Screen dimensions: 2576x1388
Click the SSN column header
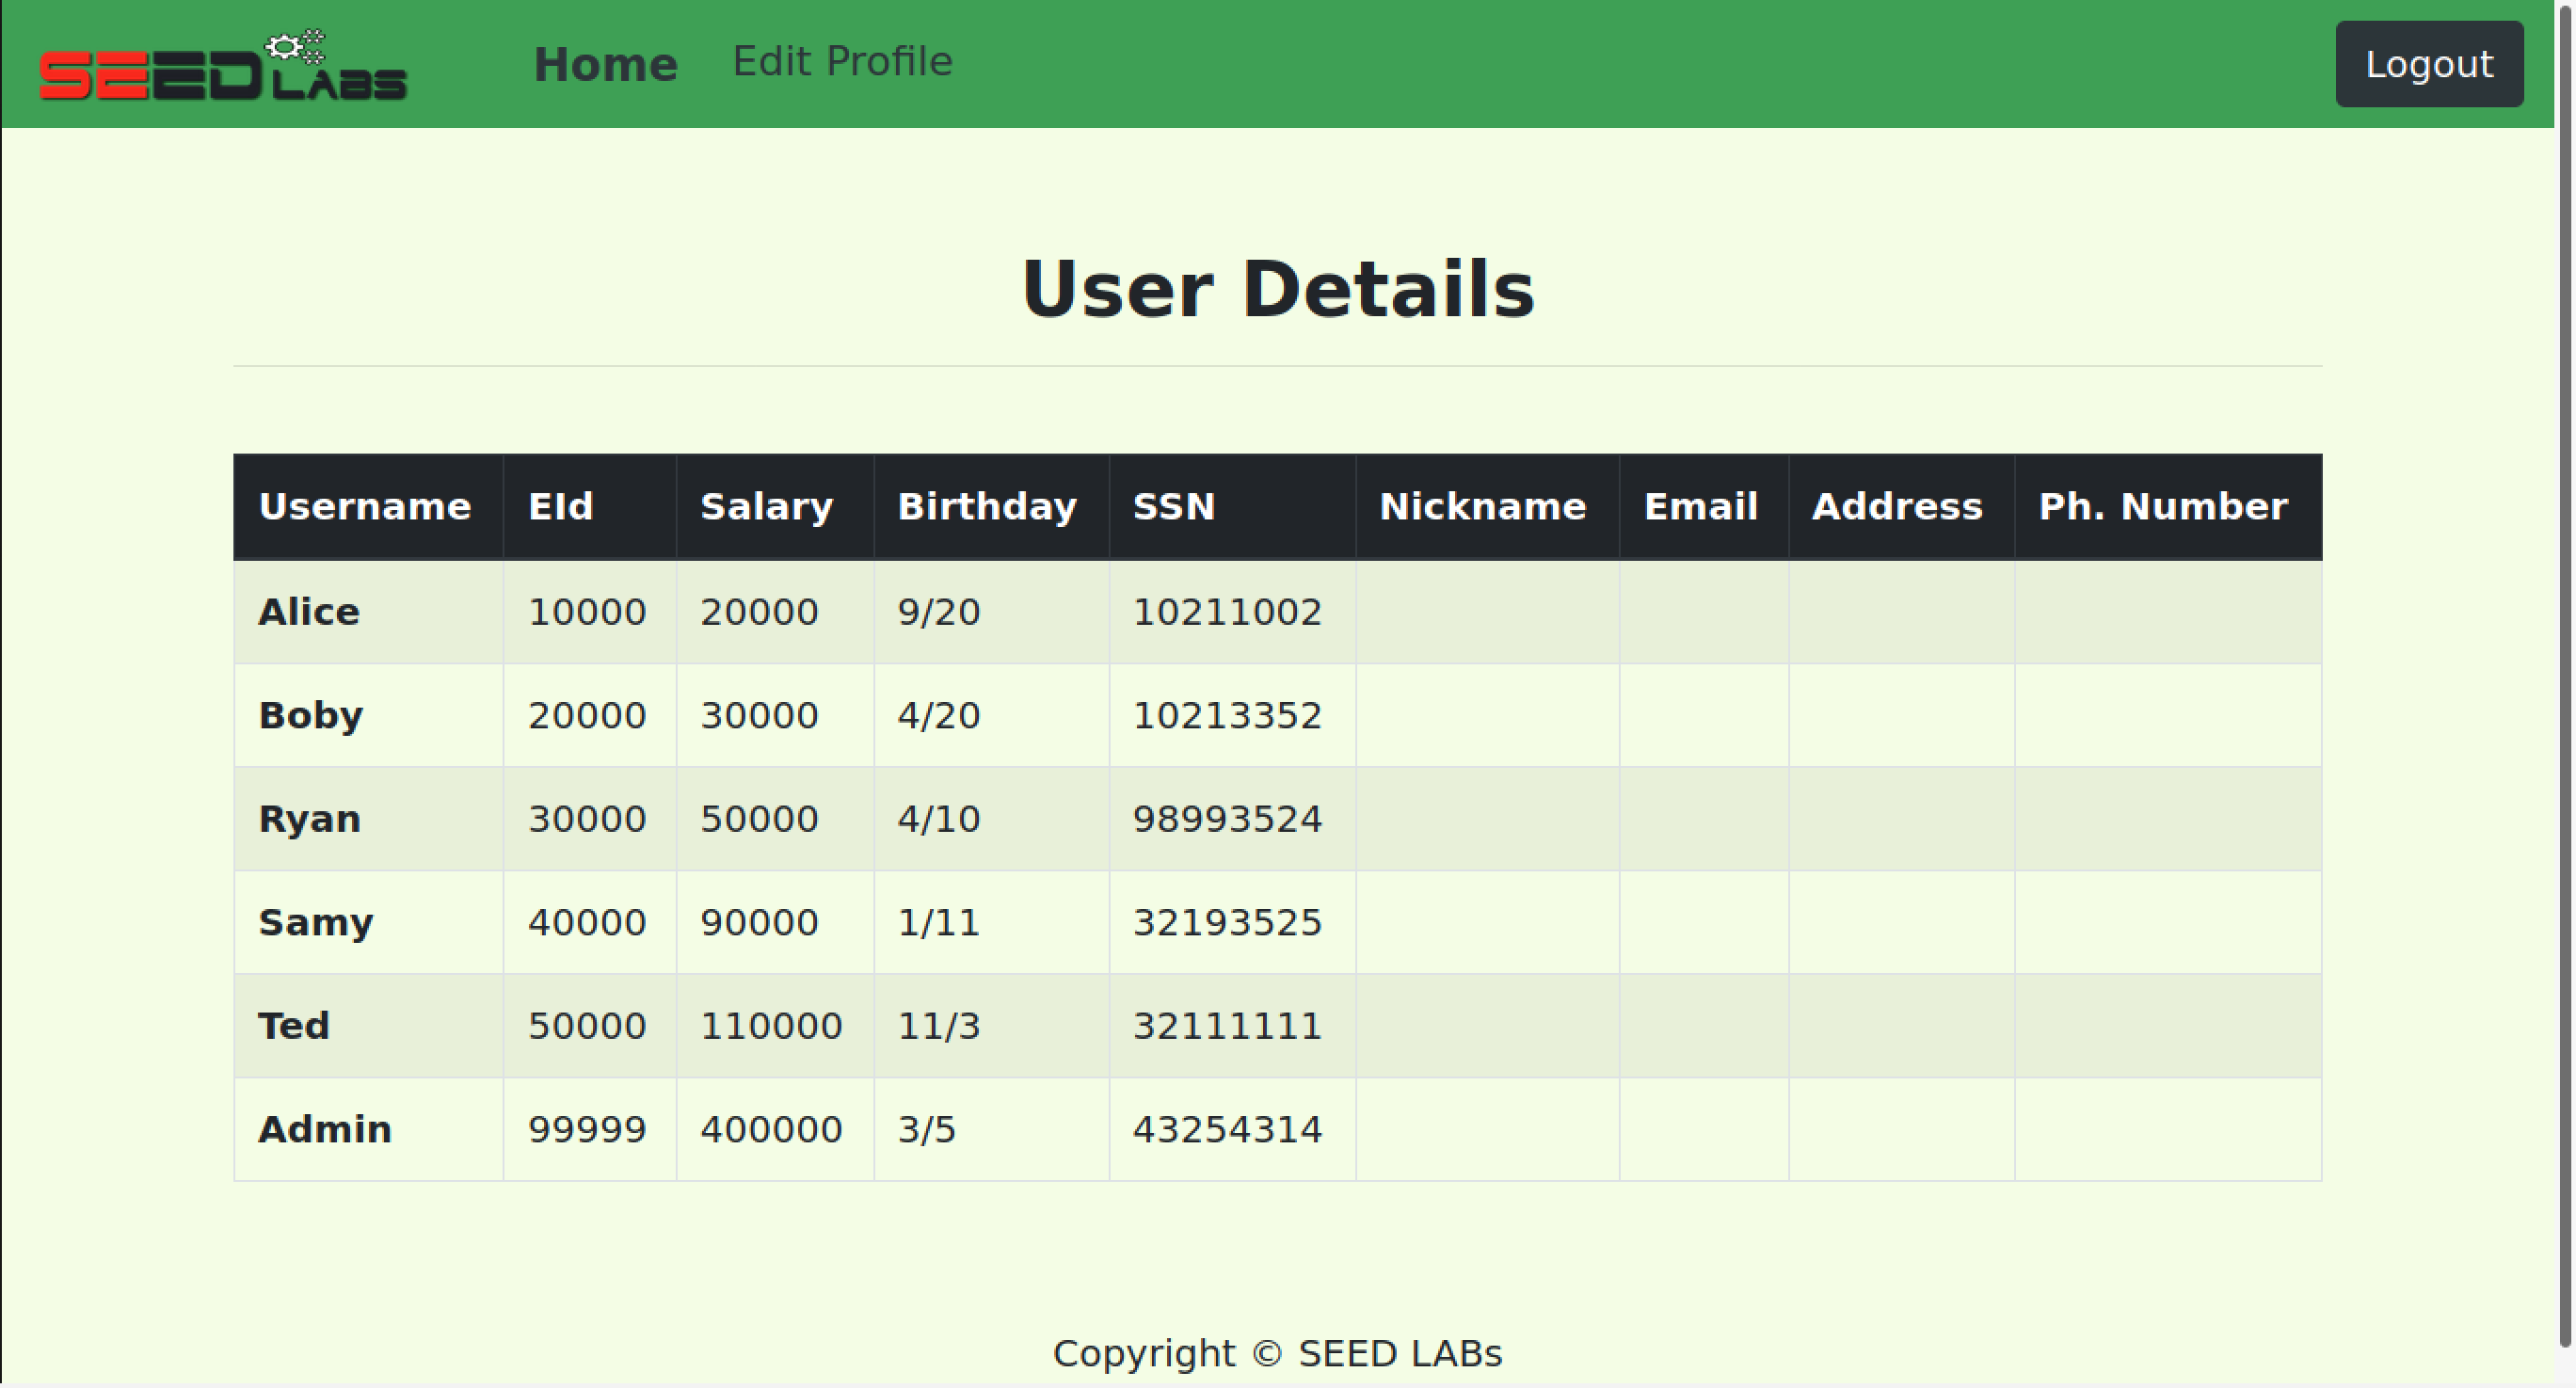point(1173,507)
